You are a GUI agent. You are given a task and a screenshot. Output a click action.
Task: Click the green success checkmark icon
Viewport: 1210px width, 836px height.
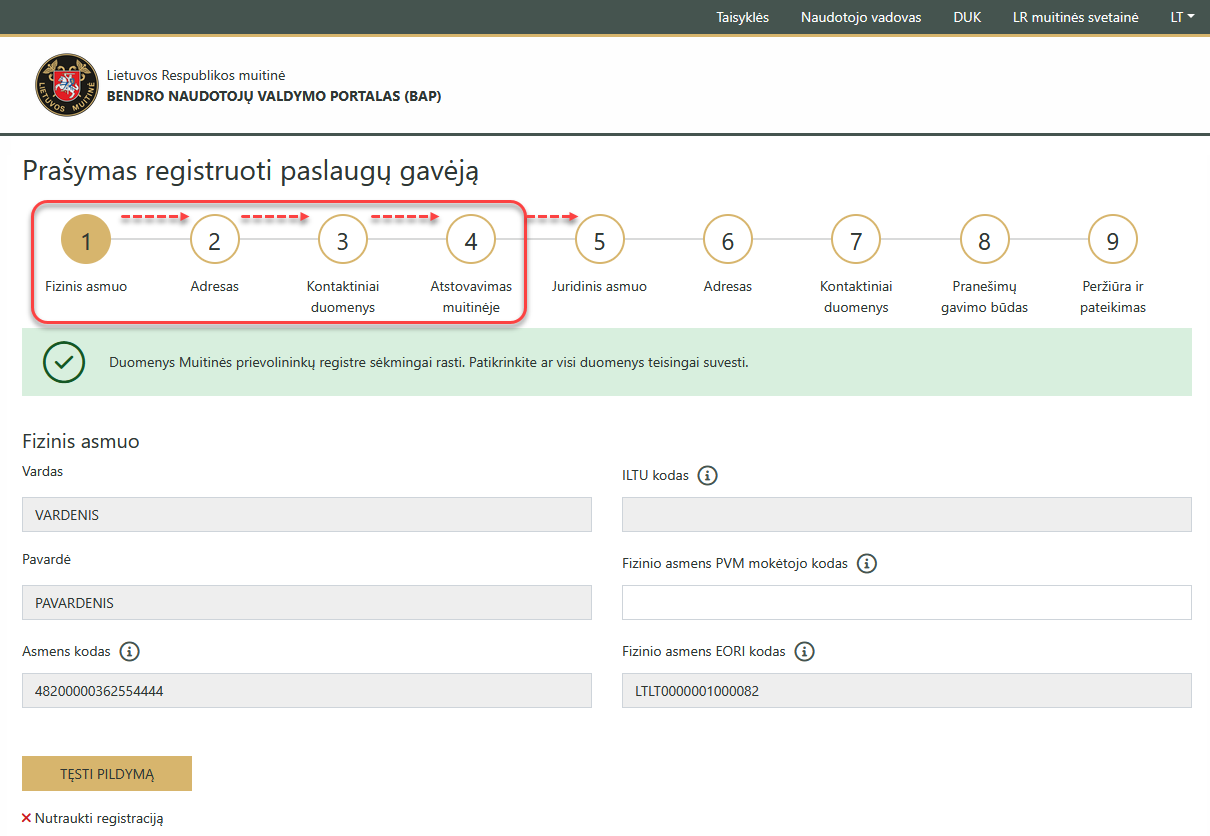[64, 363]
